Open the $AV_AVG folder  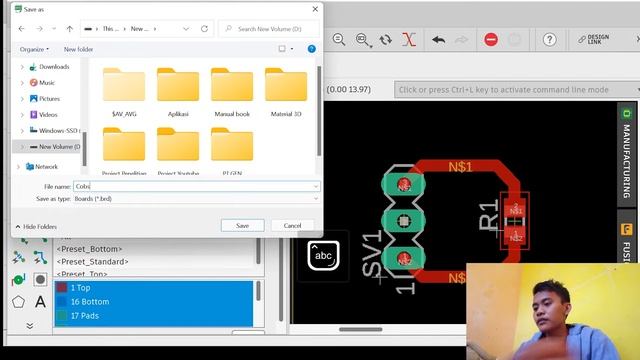click(124, 93)
